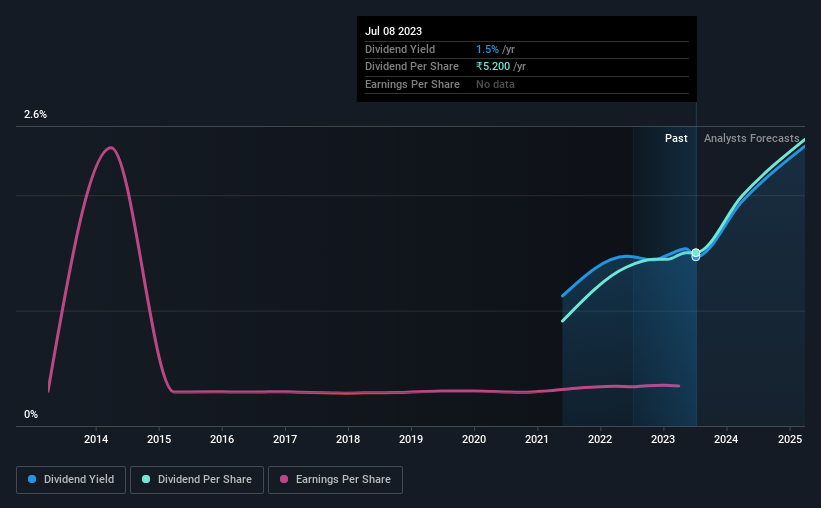Click the ₹5.200 dividend per share value
This screenshot has width=821, height=508.
pos(493,67)
